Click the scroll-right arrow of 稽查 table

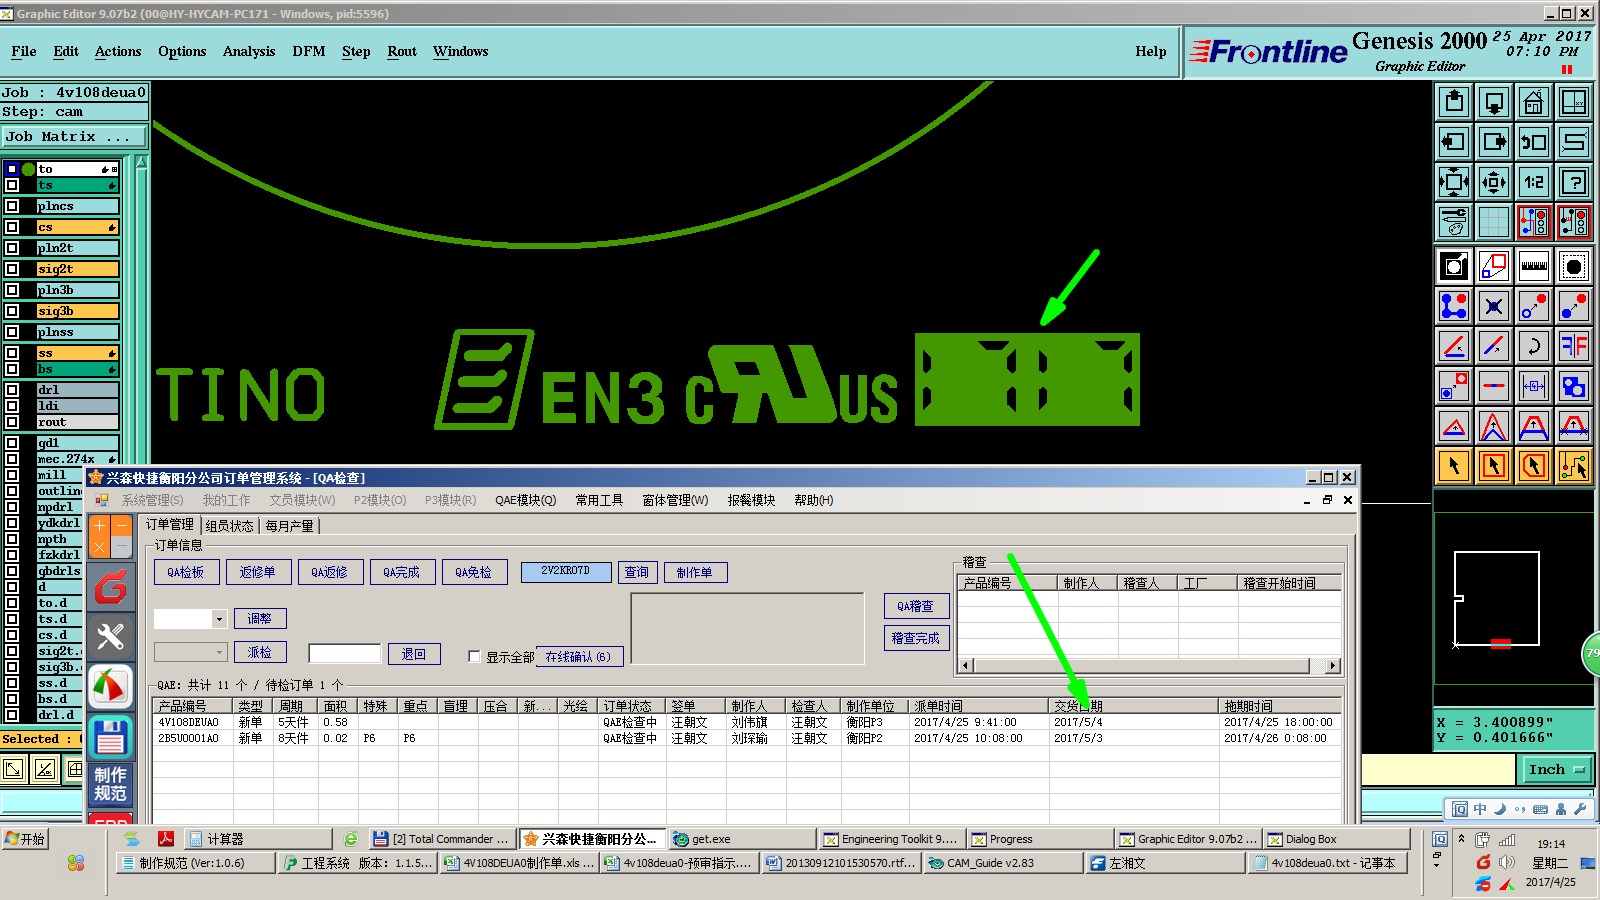pos(1333,665)
